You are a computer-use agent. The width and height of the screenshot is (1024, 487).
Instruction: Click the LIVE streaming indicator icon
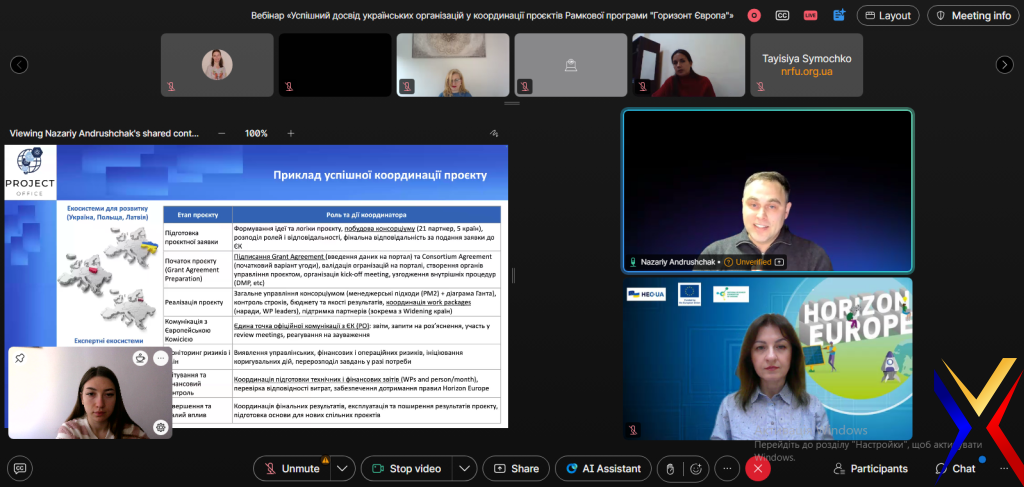pos(811,15)
